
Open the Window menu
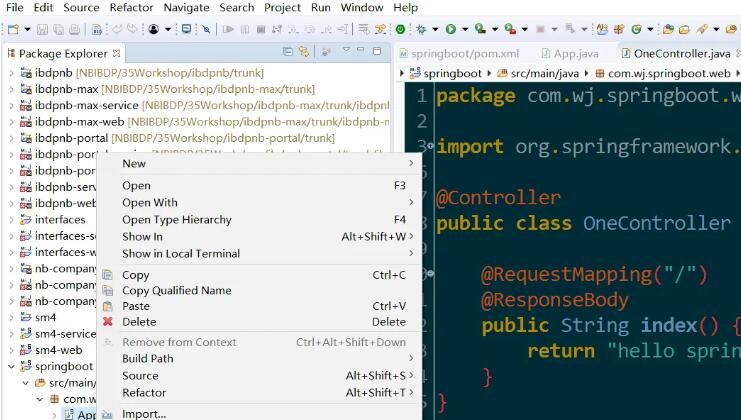click(362, 8)
